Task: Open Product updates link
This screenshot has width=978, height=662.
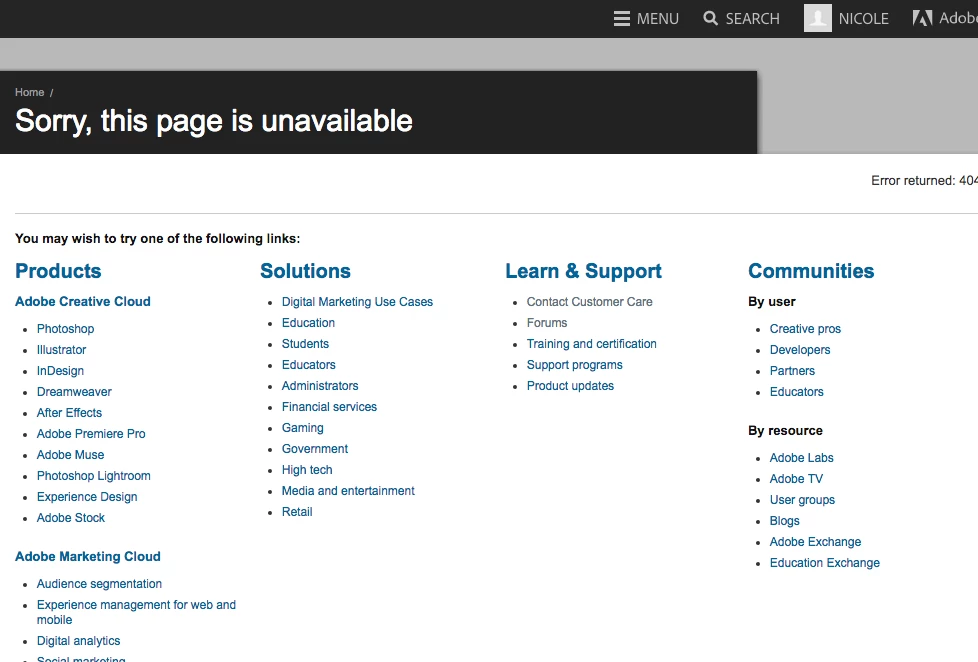Action: click(570, 386)
